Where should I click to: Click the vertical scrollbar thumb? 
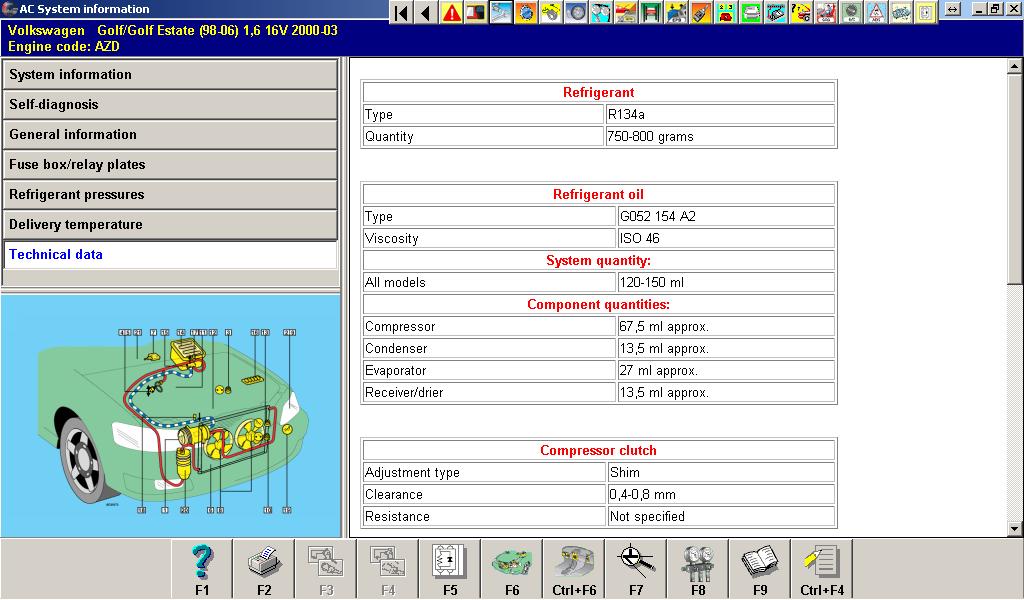(1014, 178)
